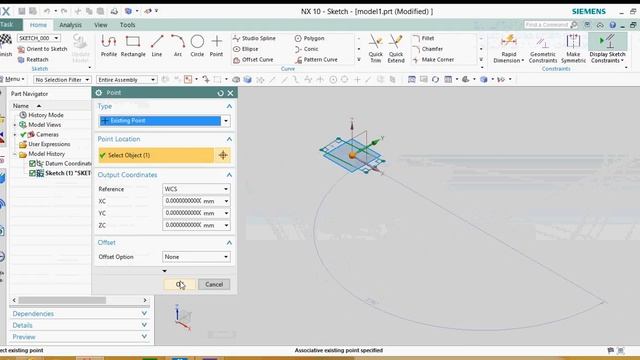640x360 pixels.
Task: Open the ZC value options dropdown
Action: click(226, 225)
